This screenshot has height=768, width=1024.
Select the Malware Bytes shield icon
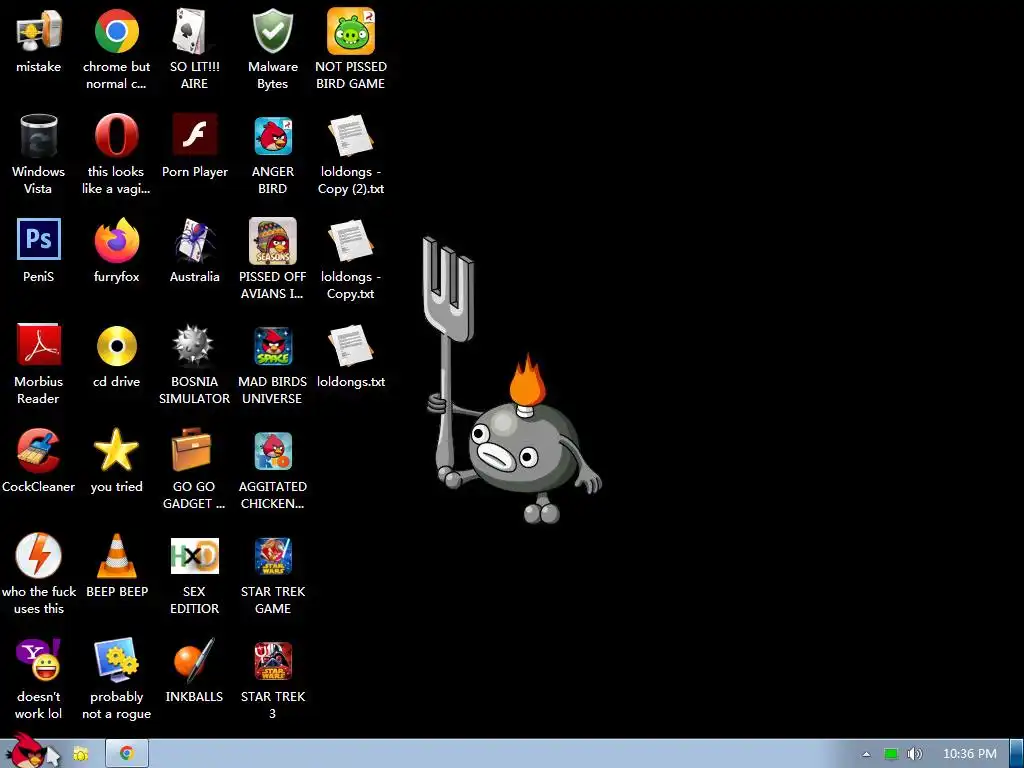[x=272, y=31]
